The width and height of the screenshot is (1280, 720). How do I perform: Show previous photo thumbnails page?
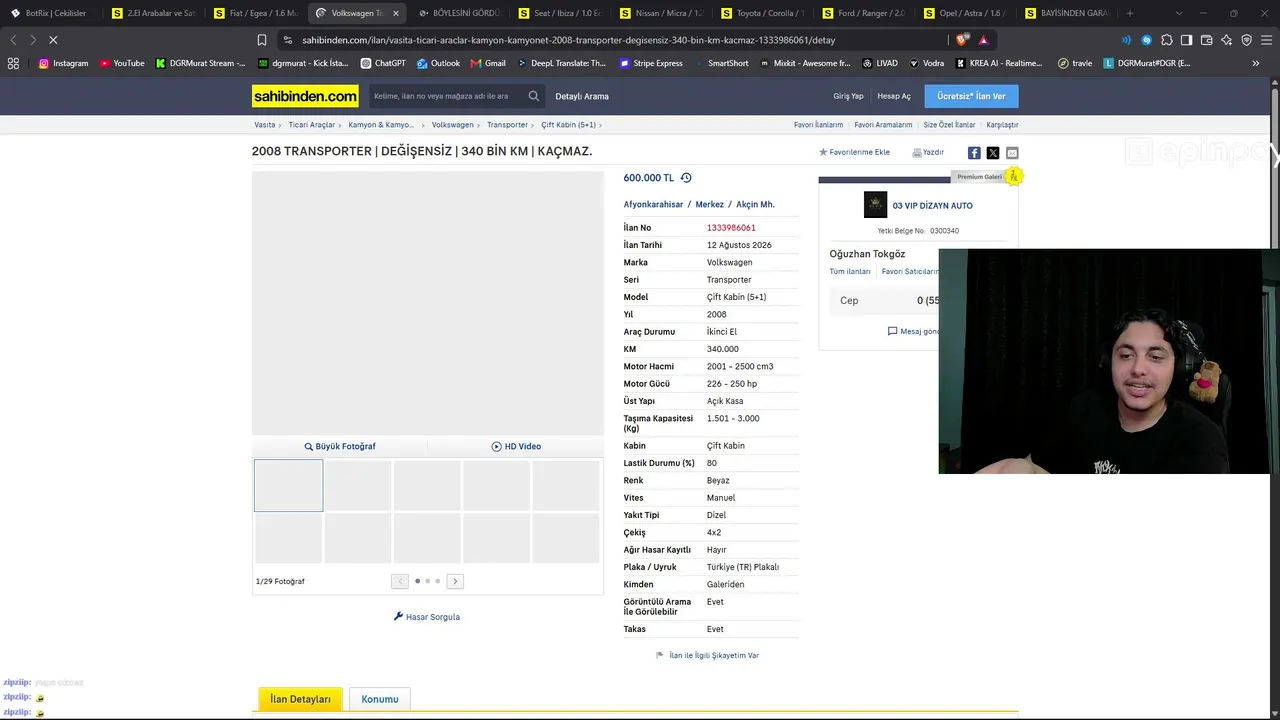400,581
